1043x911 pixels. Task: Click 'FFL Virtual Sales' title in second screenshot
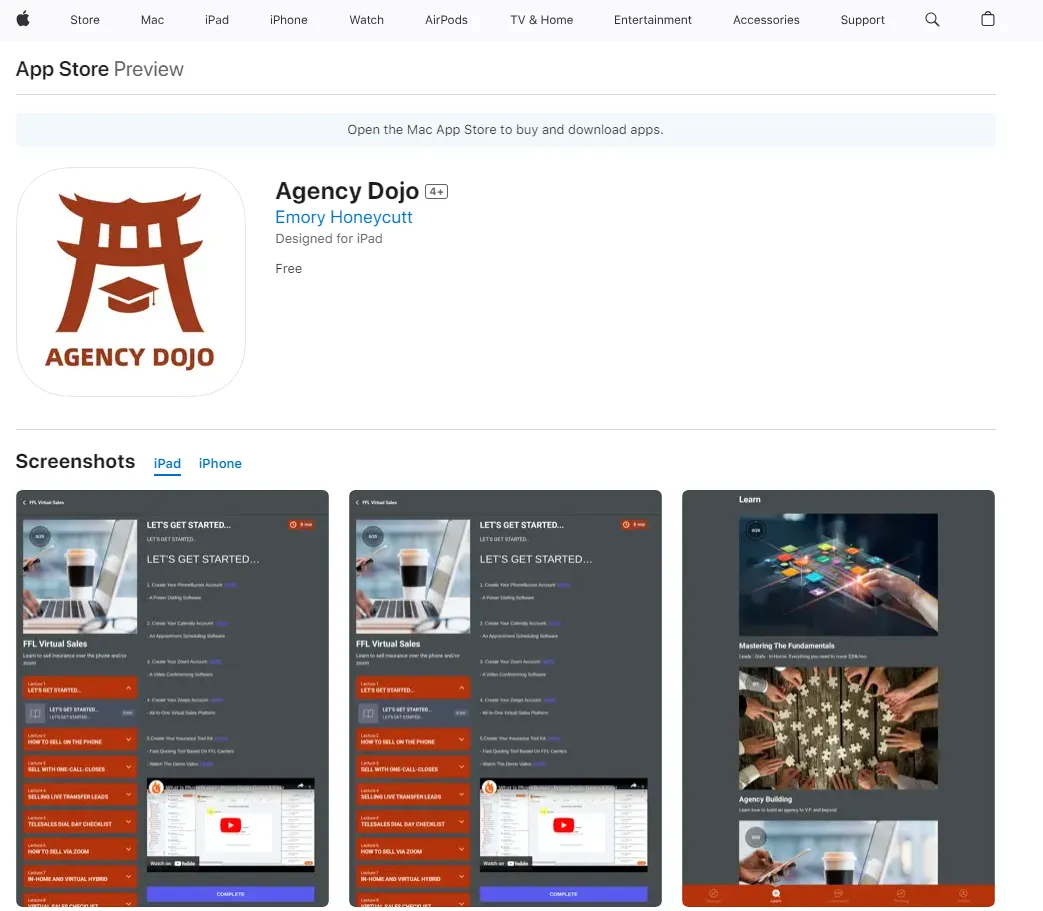pyautogui.click(x=388, y=644)
